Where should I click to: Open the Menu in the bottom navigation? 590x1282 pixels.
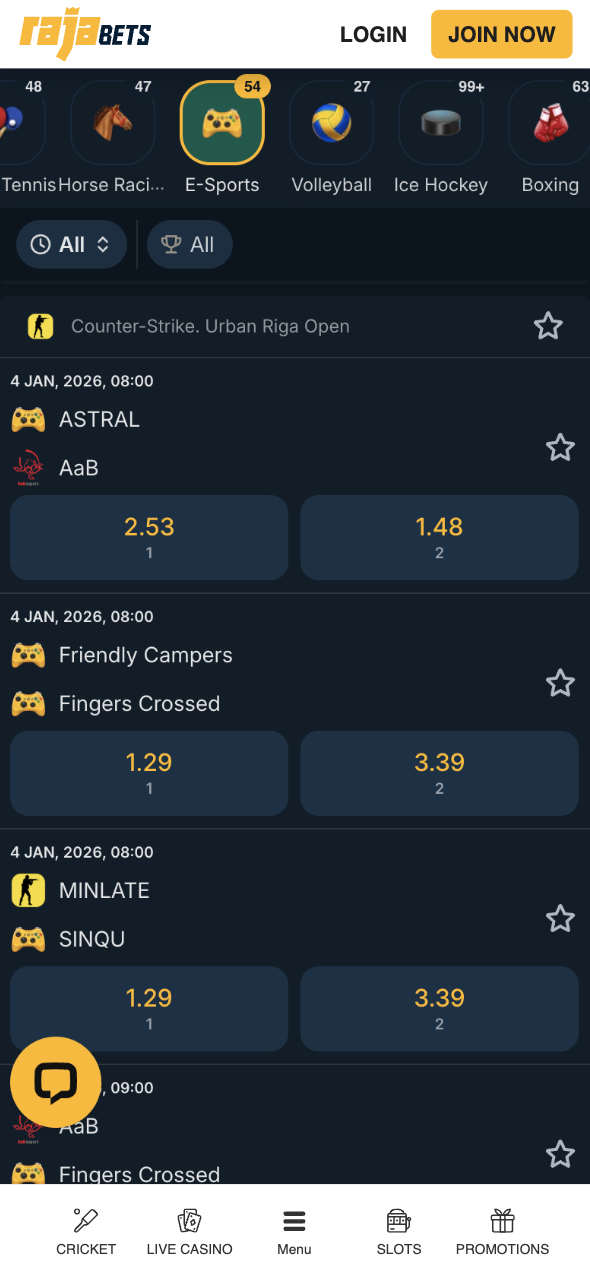[x=294, y=1229]
